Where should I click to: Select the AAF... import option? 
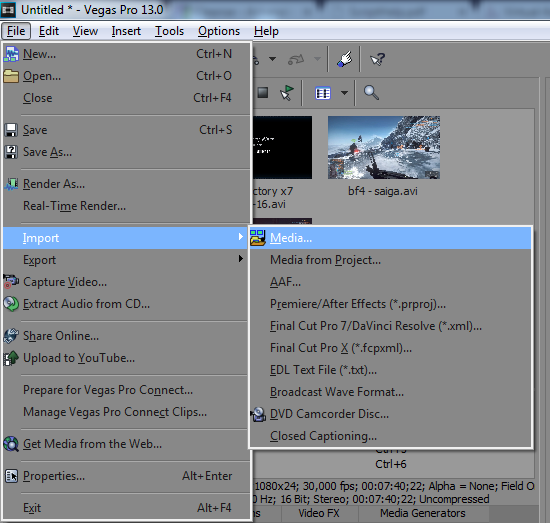tap(390, 282)
